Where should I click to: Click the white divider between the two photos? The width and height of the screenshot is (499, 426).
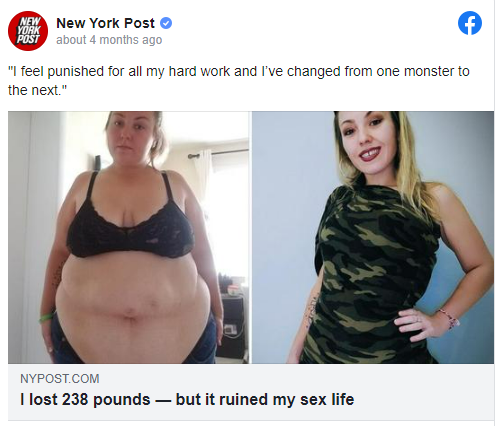tap(250, 237)
